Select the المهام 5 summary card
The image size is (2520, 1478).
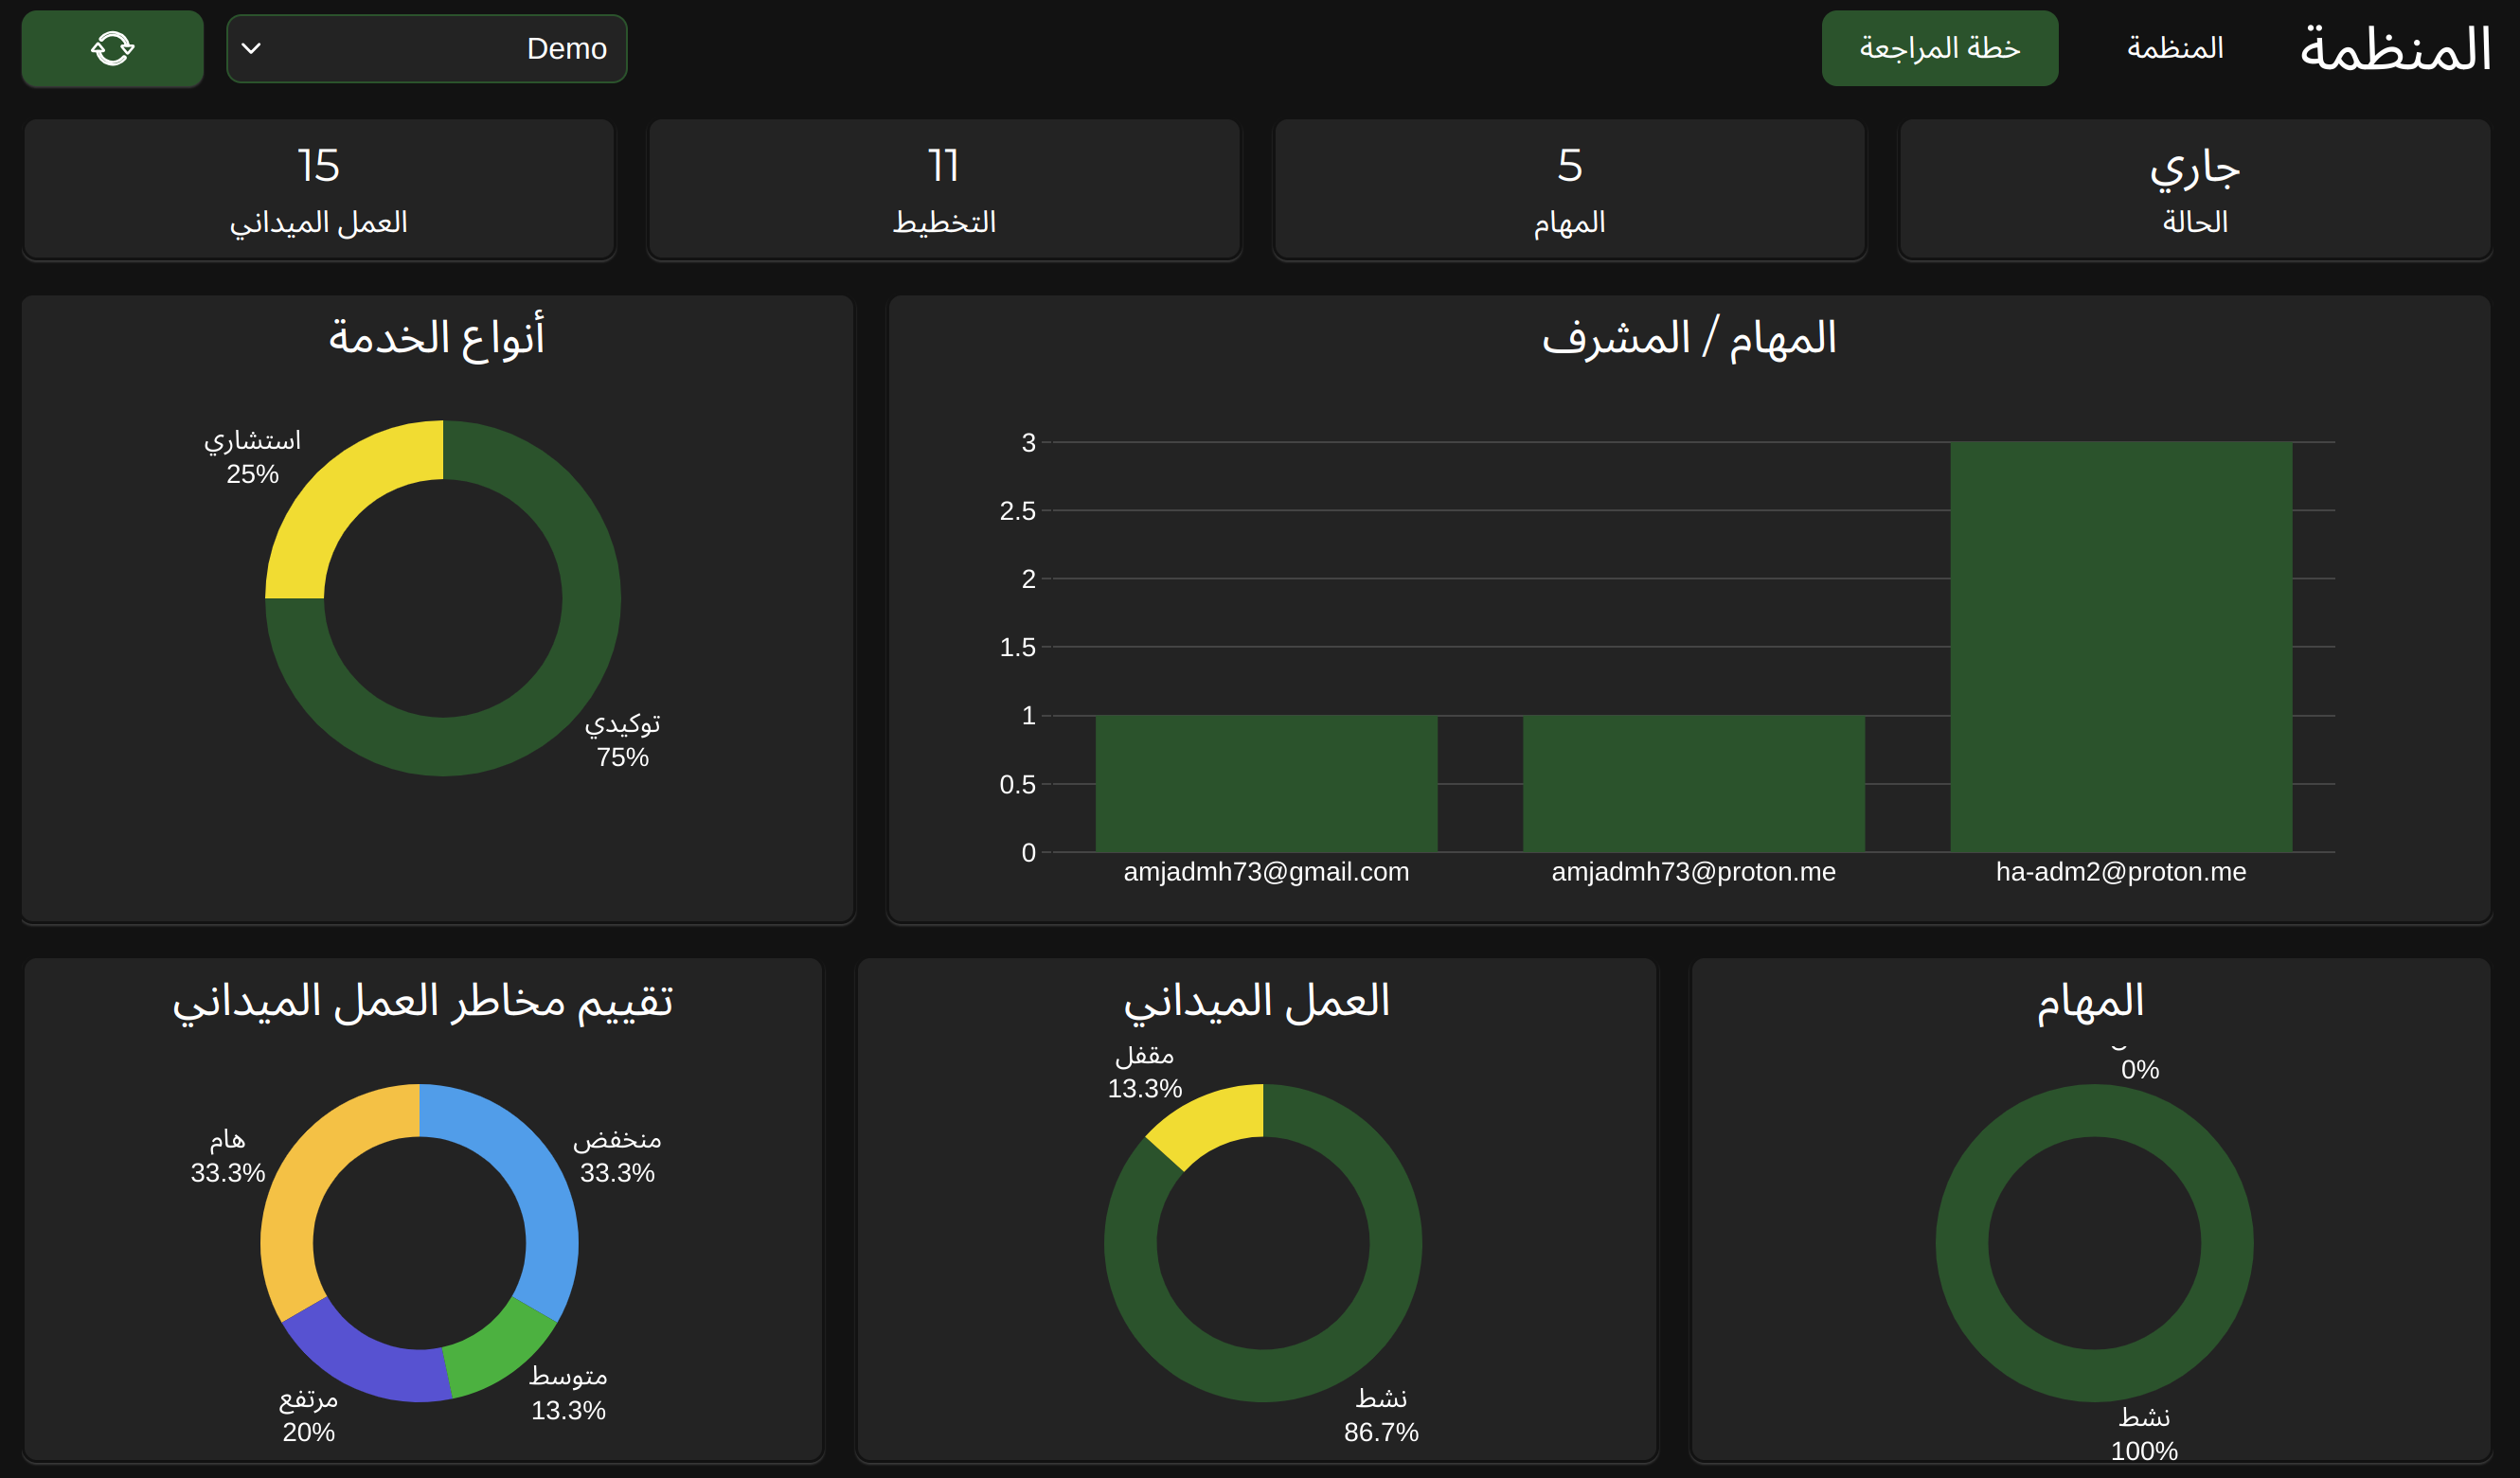point(1568,190)
